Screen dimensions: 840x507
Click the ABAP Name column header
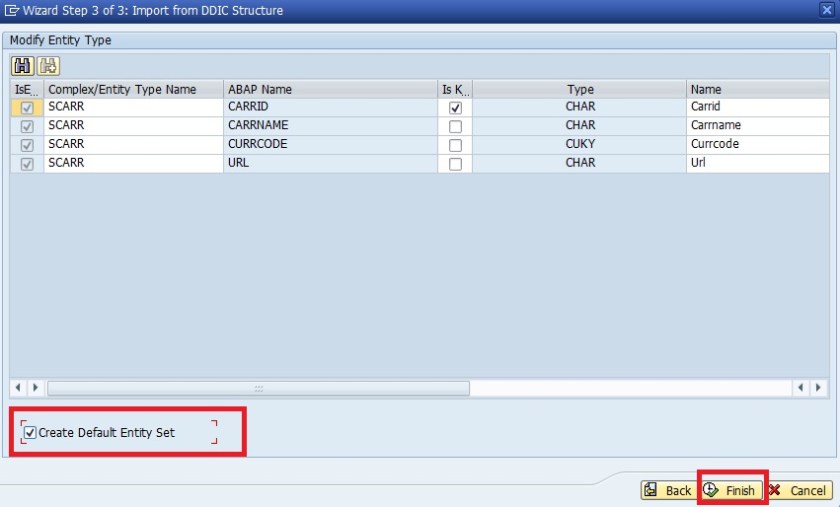coord(331,90)
